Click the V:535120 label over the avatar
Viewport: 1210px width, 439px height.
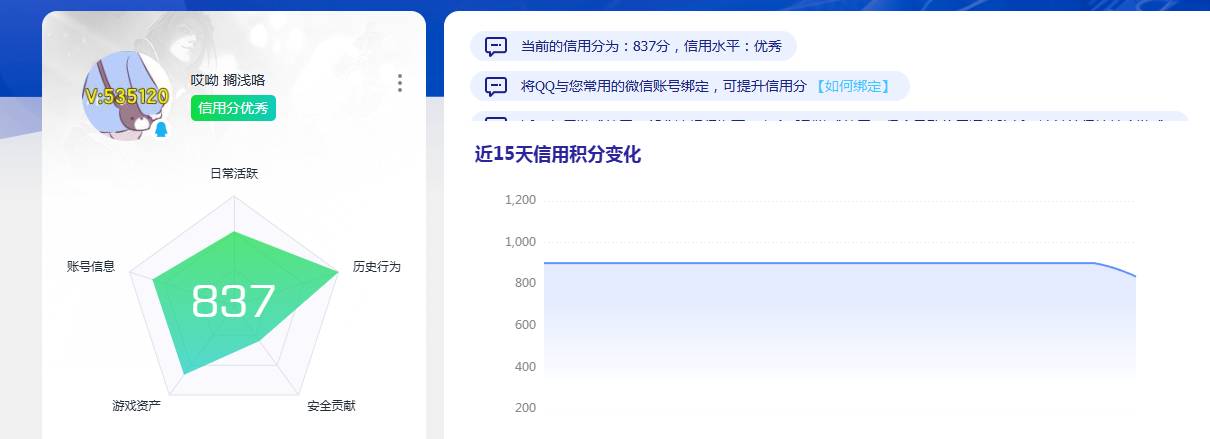tap(127, 97)
